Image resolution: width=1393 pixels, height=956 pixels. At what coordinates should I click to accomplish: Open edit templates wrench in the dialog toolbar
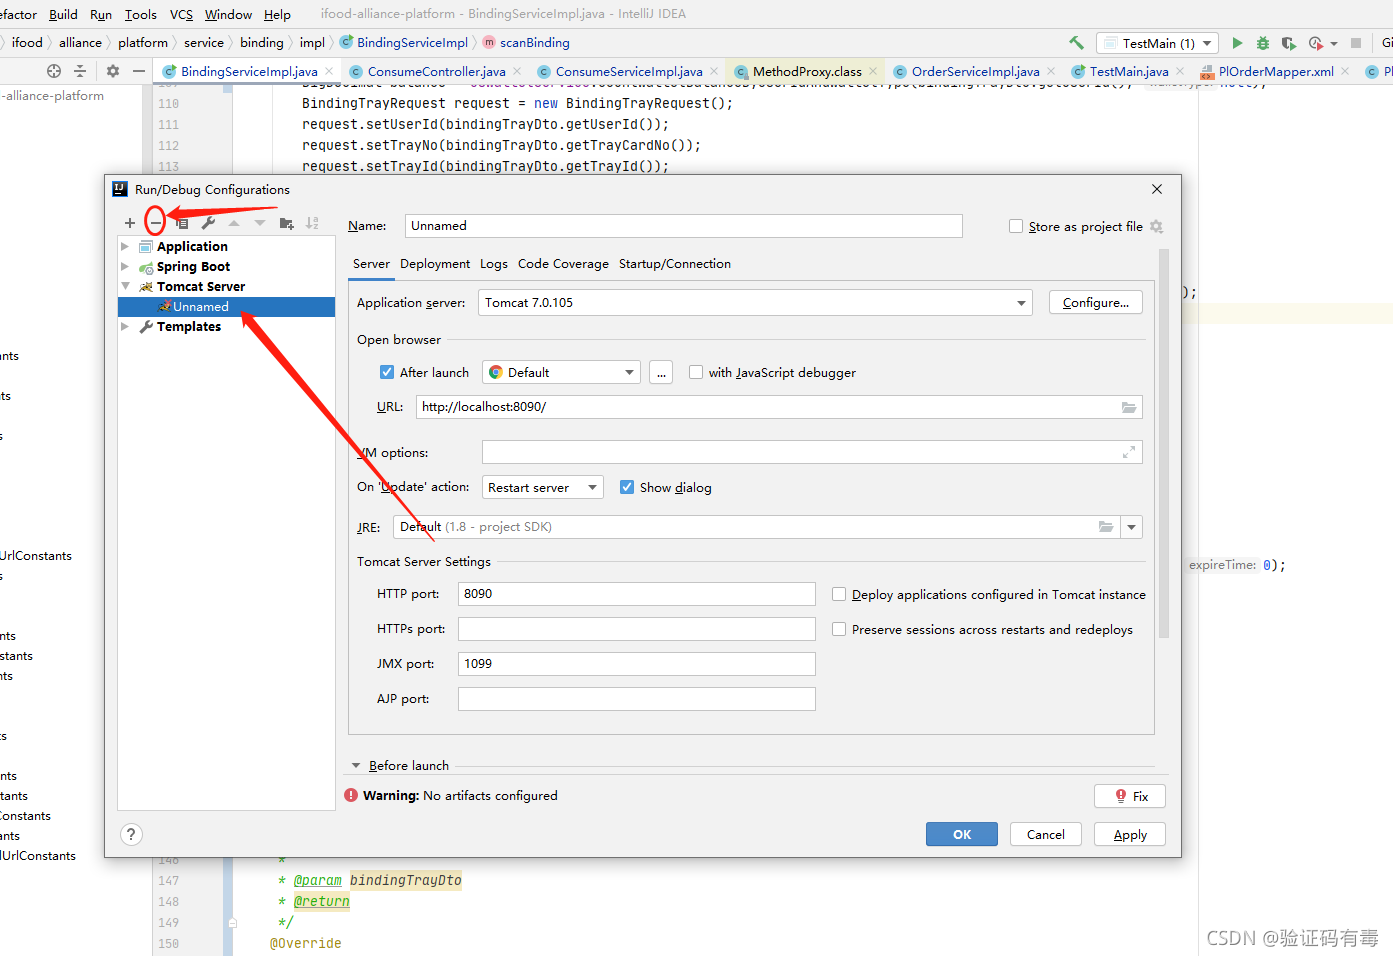[x=208, y=223]
